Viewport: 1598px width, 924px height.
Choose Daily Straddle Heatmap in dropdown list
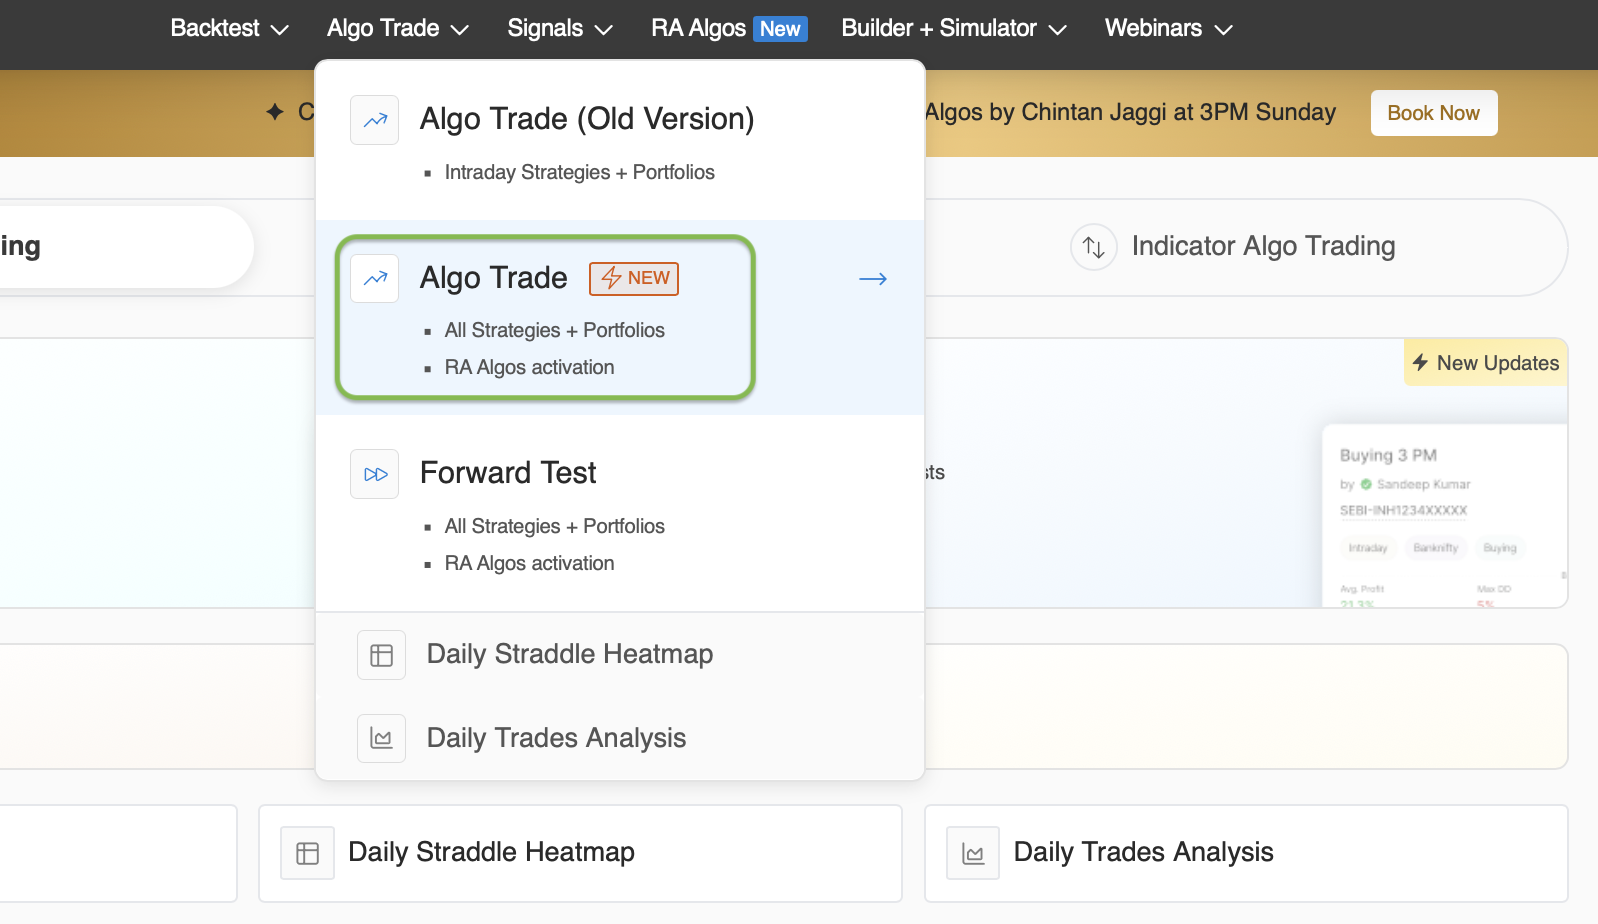(569, 654)
